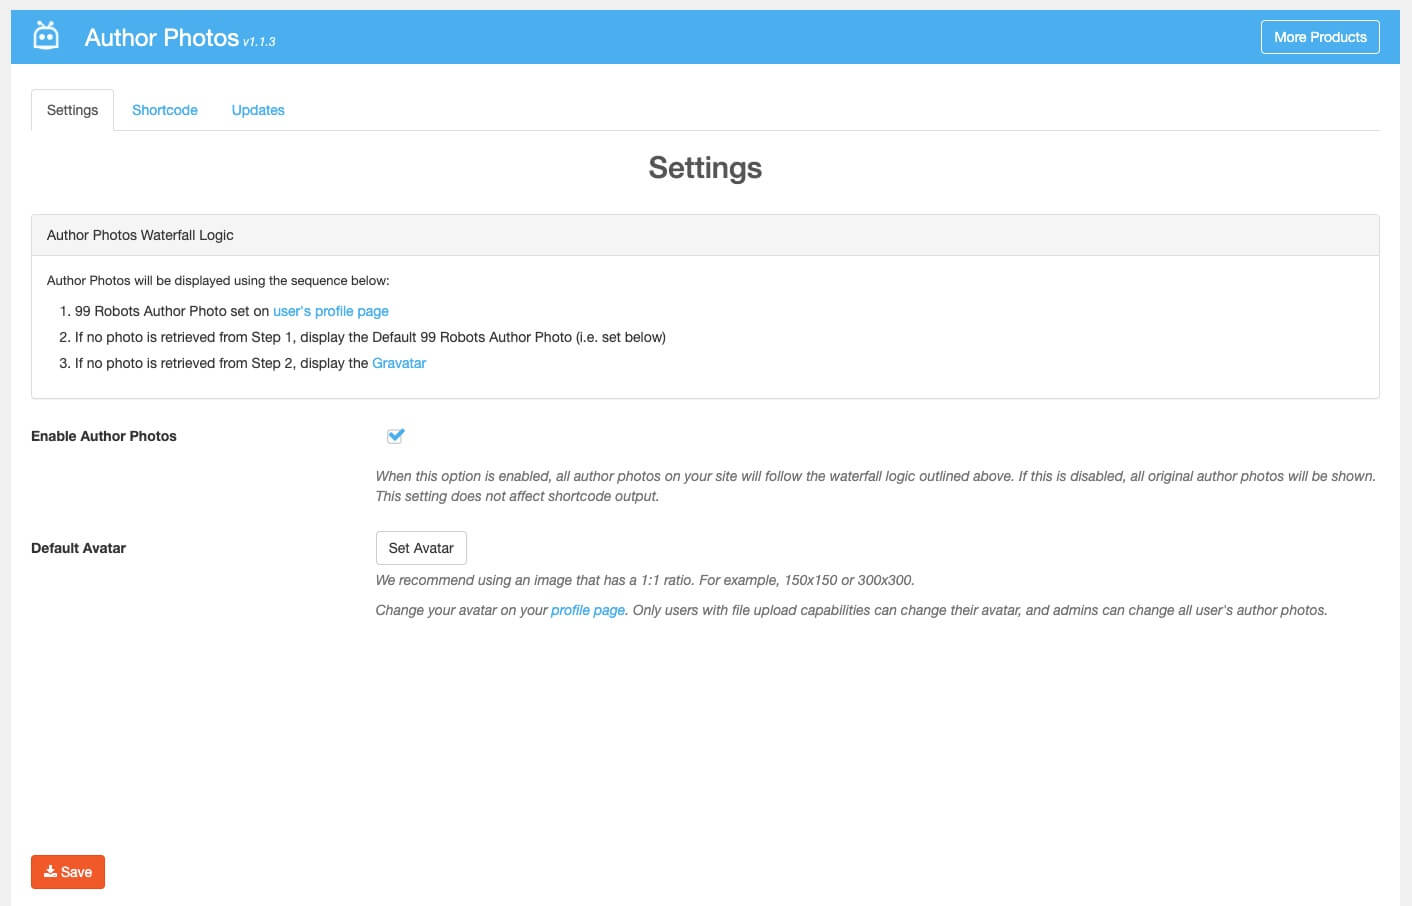Screen dimensions: 1412x906
Task: Open the Updates tab
Action: 258,110
